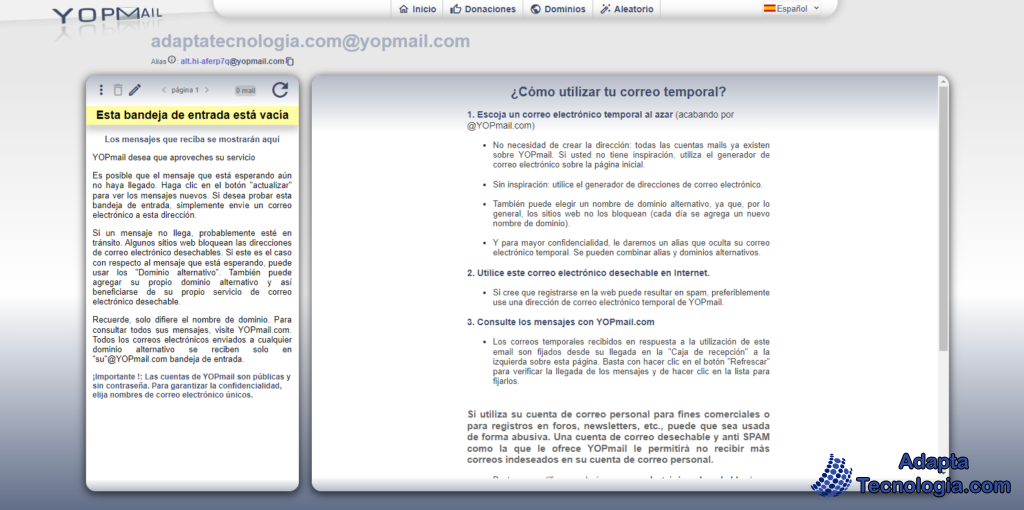Open the Español language dropdown

tap(791, 9)
